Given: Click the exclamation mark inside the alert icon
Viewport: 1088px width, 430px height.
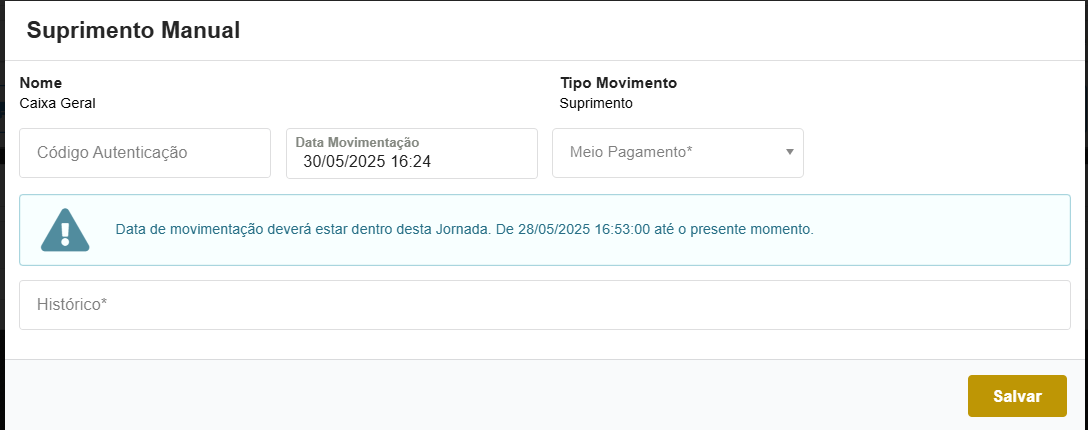Looking at the screenshot, I should (x=65, y=233).
